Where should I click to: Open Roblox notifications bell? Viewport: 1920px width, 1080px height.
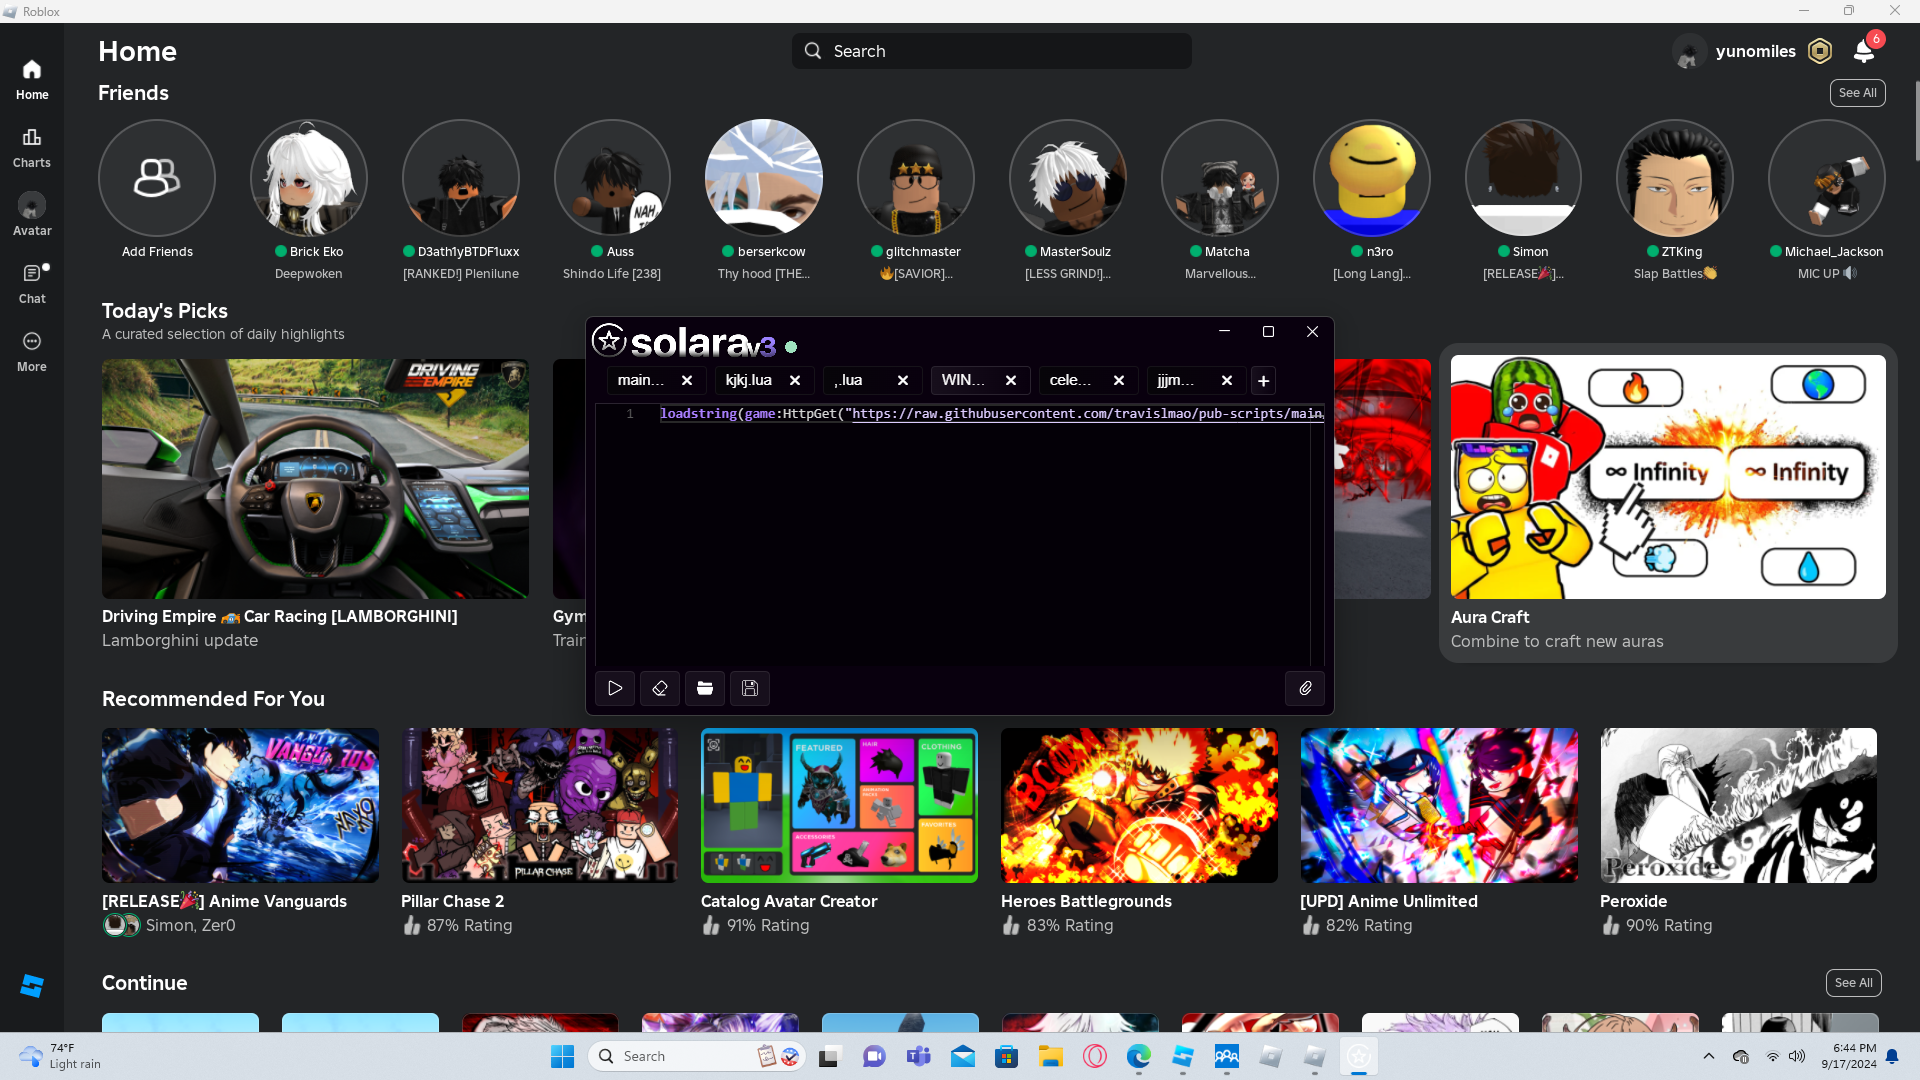point(1863,51)
